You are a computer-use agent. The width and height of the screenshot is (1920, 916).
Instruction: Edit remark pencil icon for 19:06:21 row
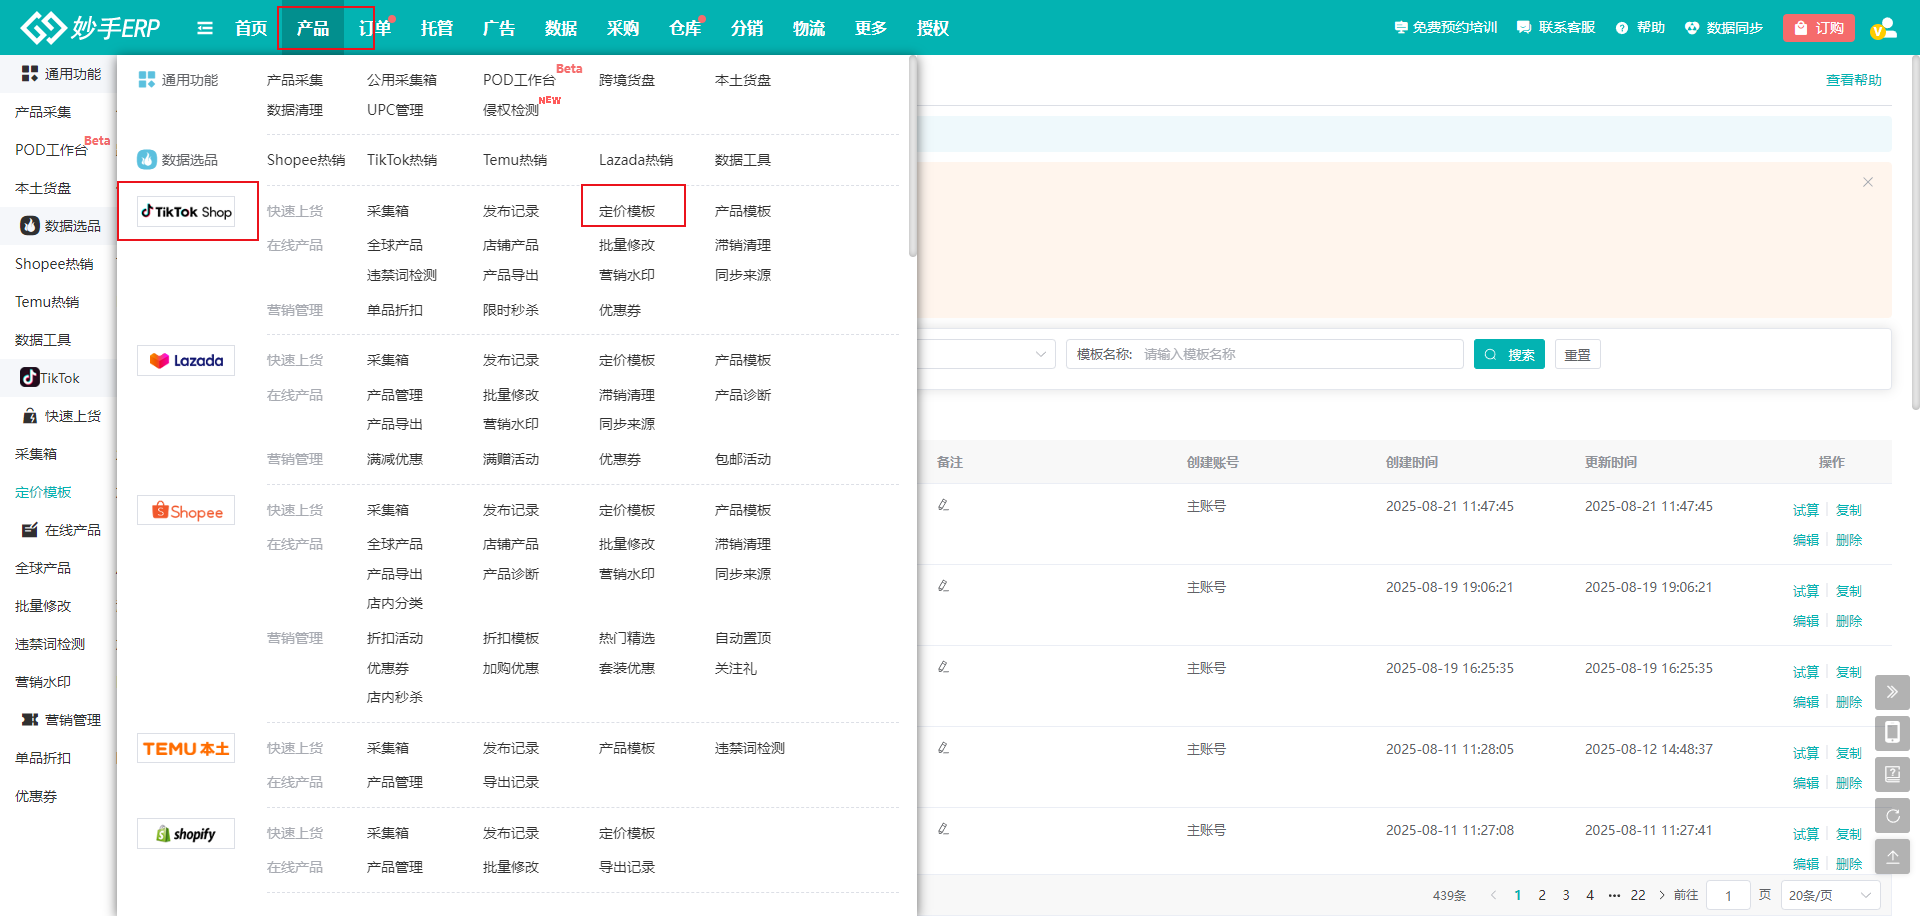[943, 586]
